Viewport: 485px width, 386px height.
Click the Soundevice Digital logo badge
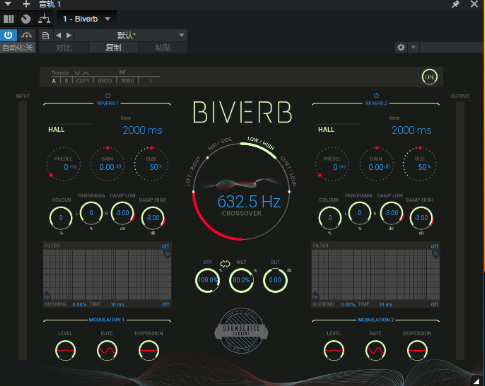[241, 331]
